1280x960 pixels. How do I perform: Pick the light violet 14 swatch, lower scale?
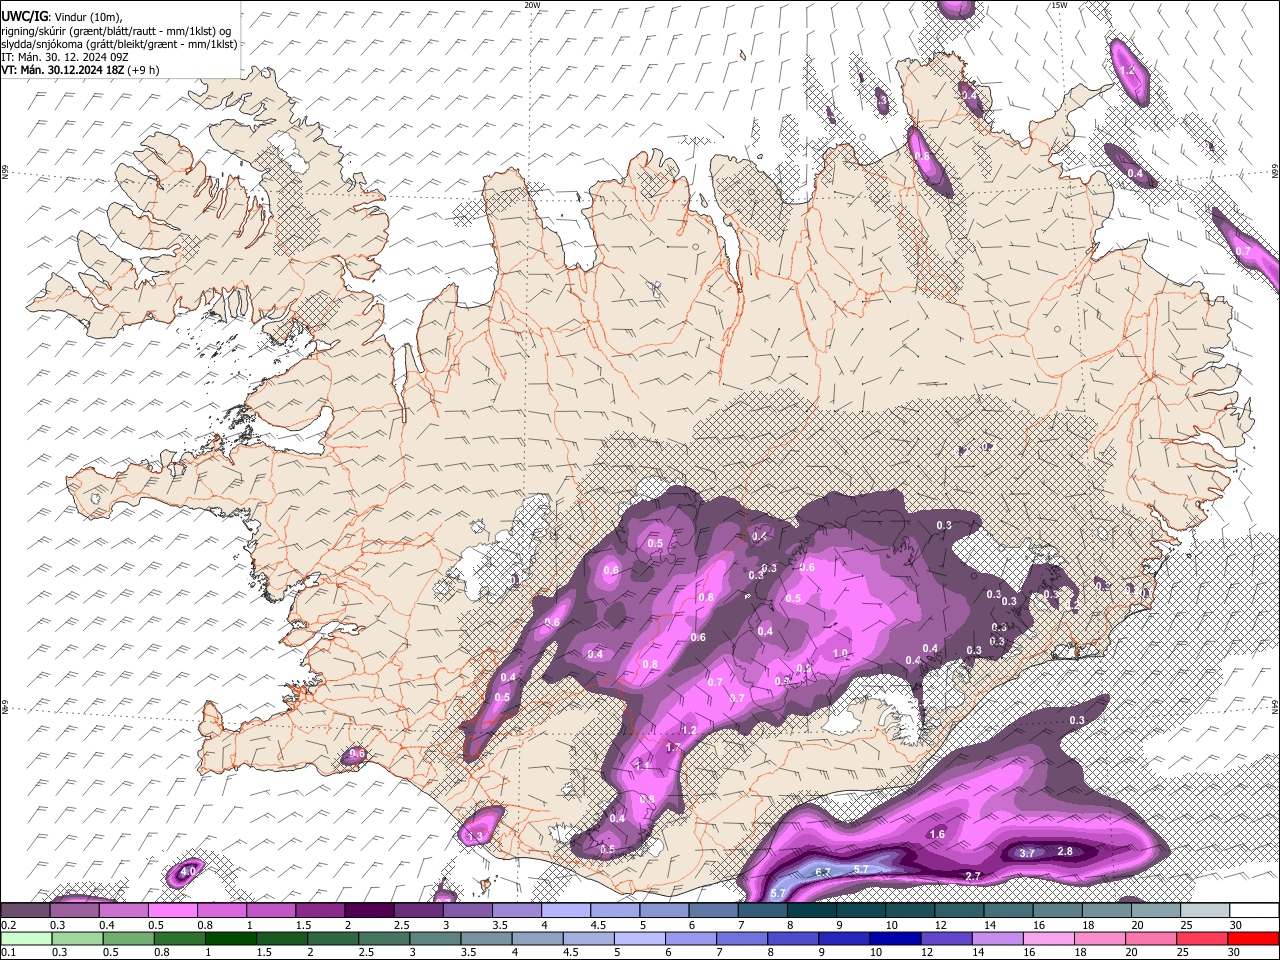click(997, 938)
